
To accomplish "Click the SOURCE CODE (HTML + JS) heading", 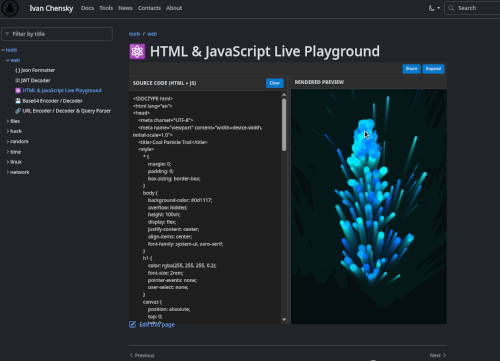I will (x=164, y=83).
